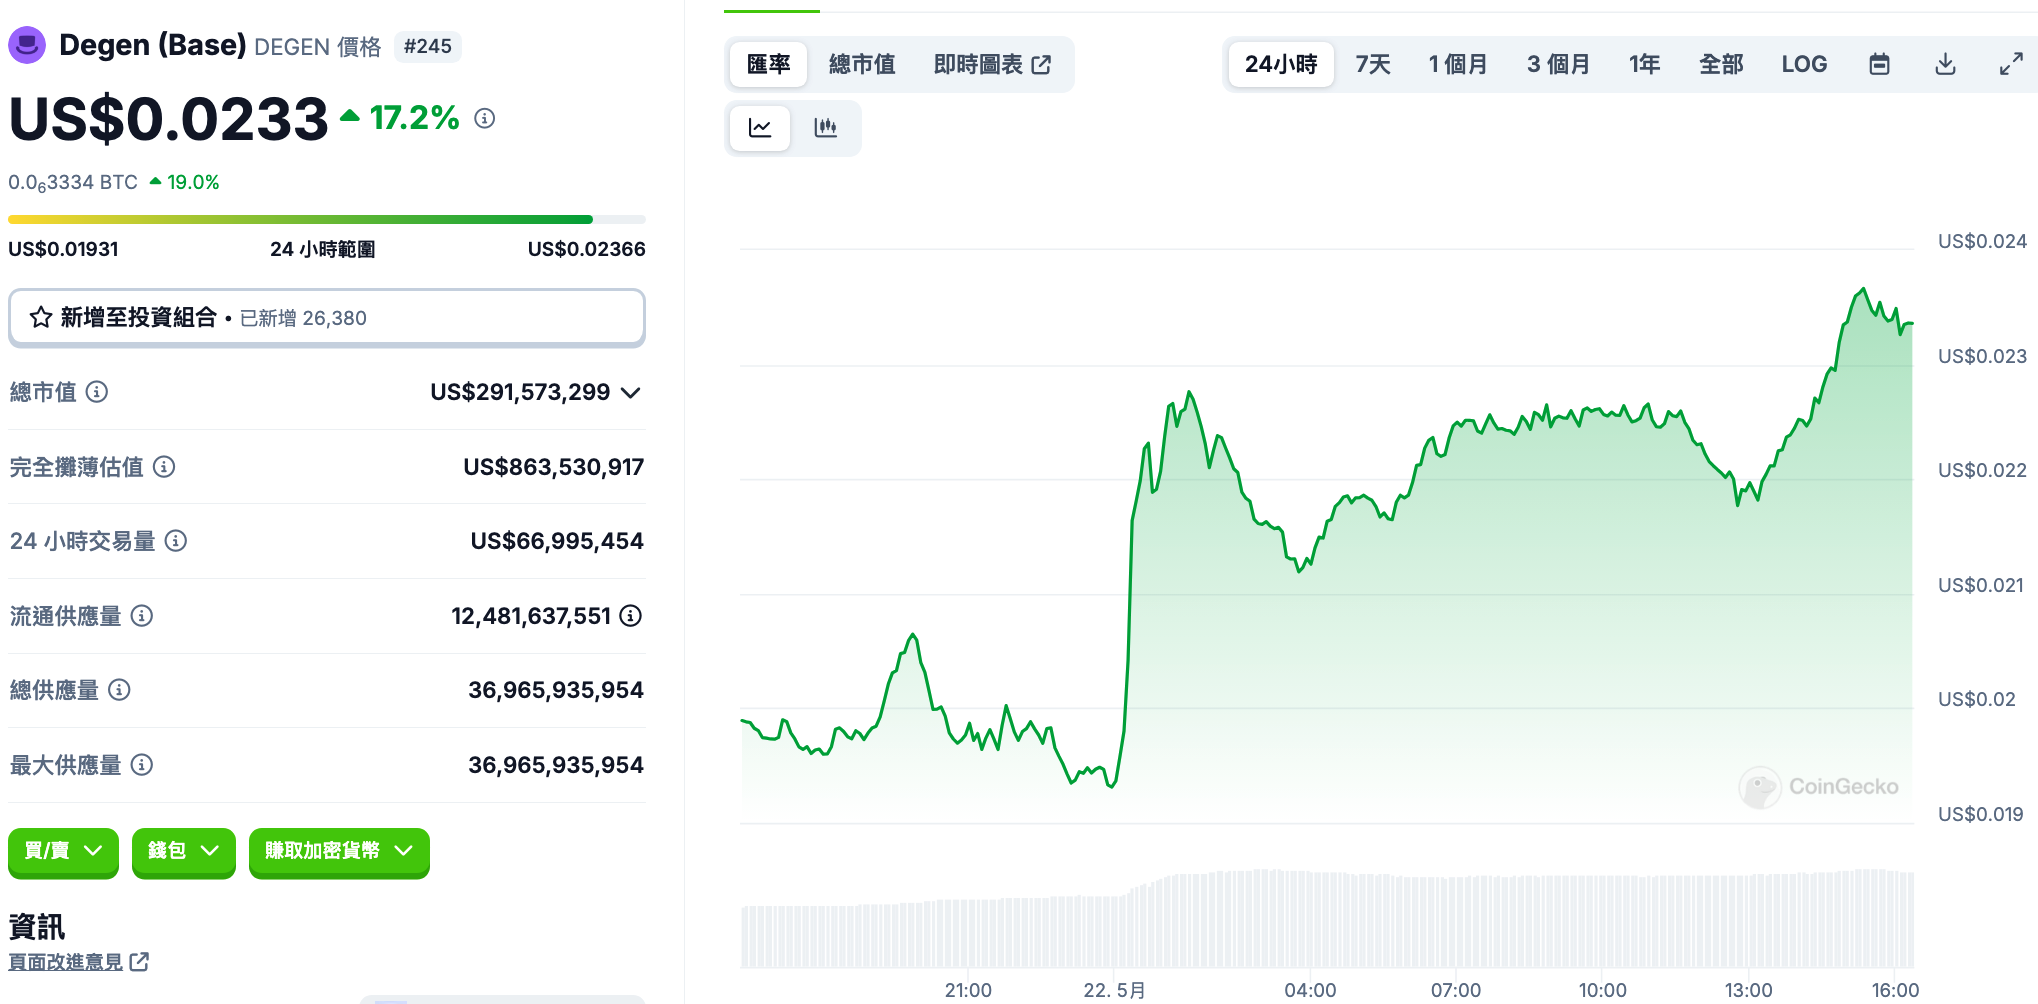Click the volume bars below the chart
2038x1004 pixels.
(1326, 920)
